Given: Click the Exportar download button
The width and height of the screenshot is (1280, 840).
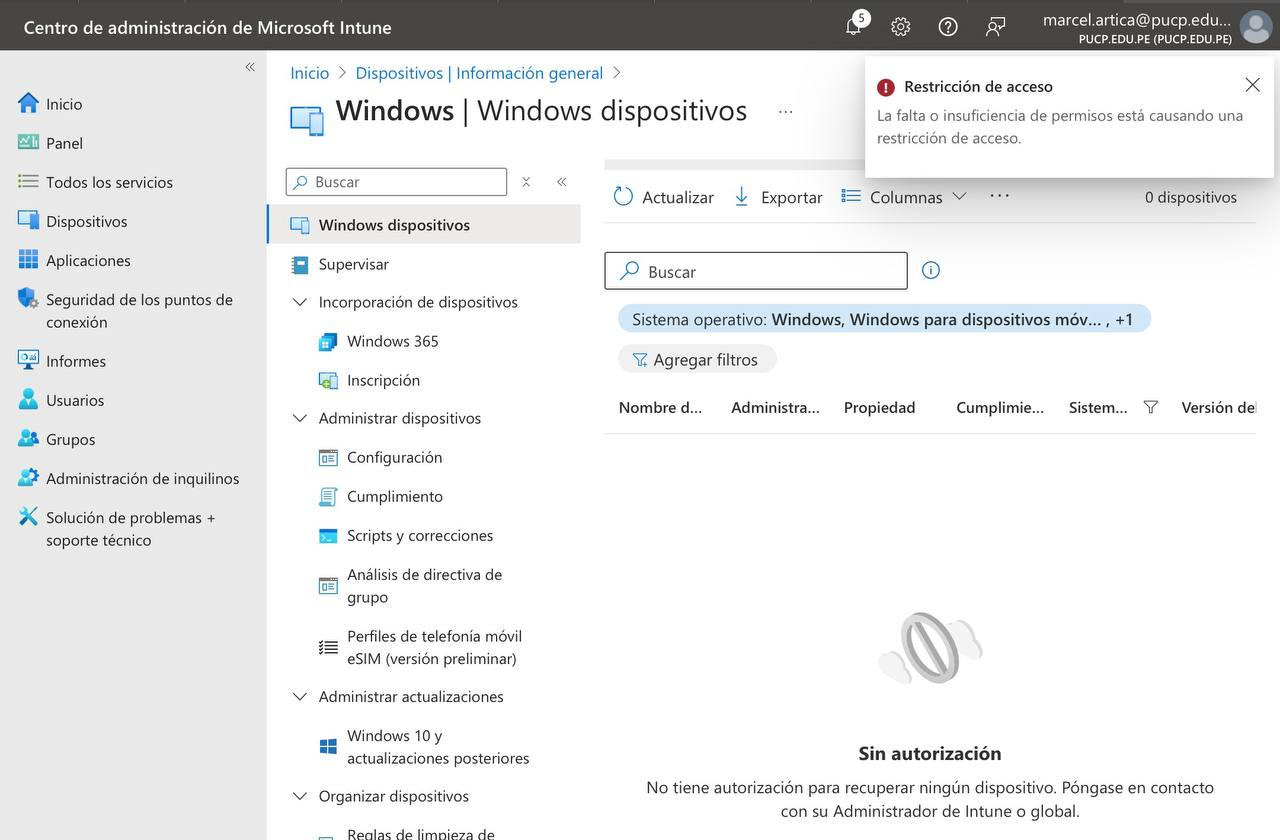Looking at the screenshot, I should coord(778,197).
